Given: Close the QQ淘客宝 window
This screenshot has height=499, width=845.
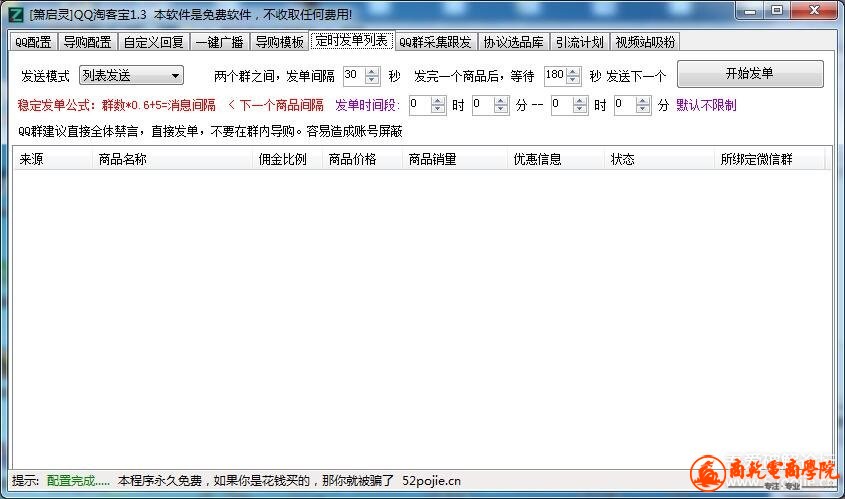Looking at the screenshot, I should [814, 11].
